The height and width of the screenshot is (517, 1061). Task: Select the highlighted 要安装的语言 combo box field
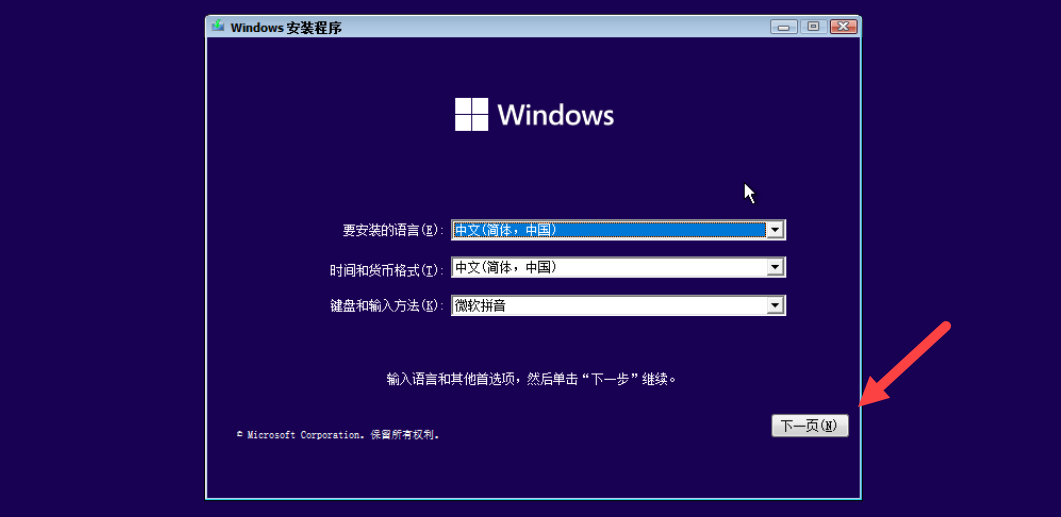pos(618,230)
